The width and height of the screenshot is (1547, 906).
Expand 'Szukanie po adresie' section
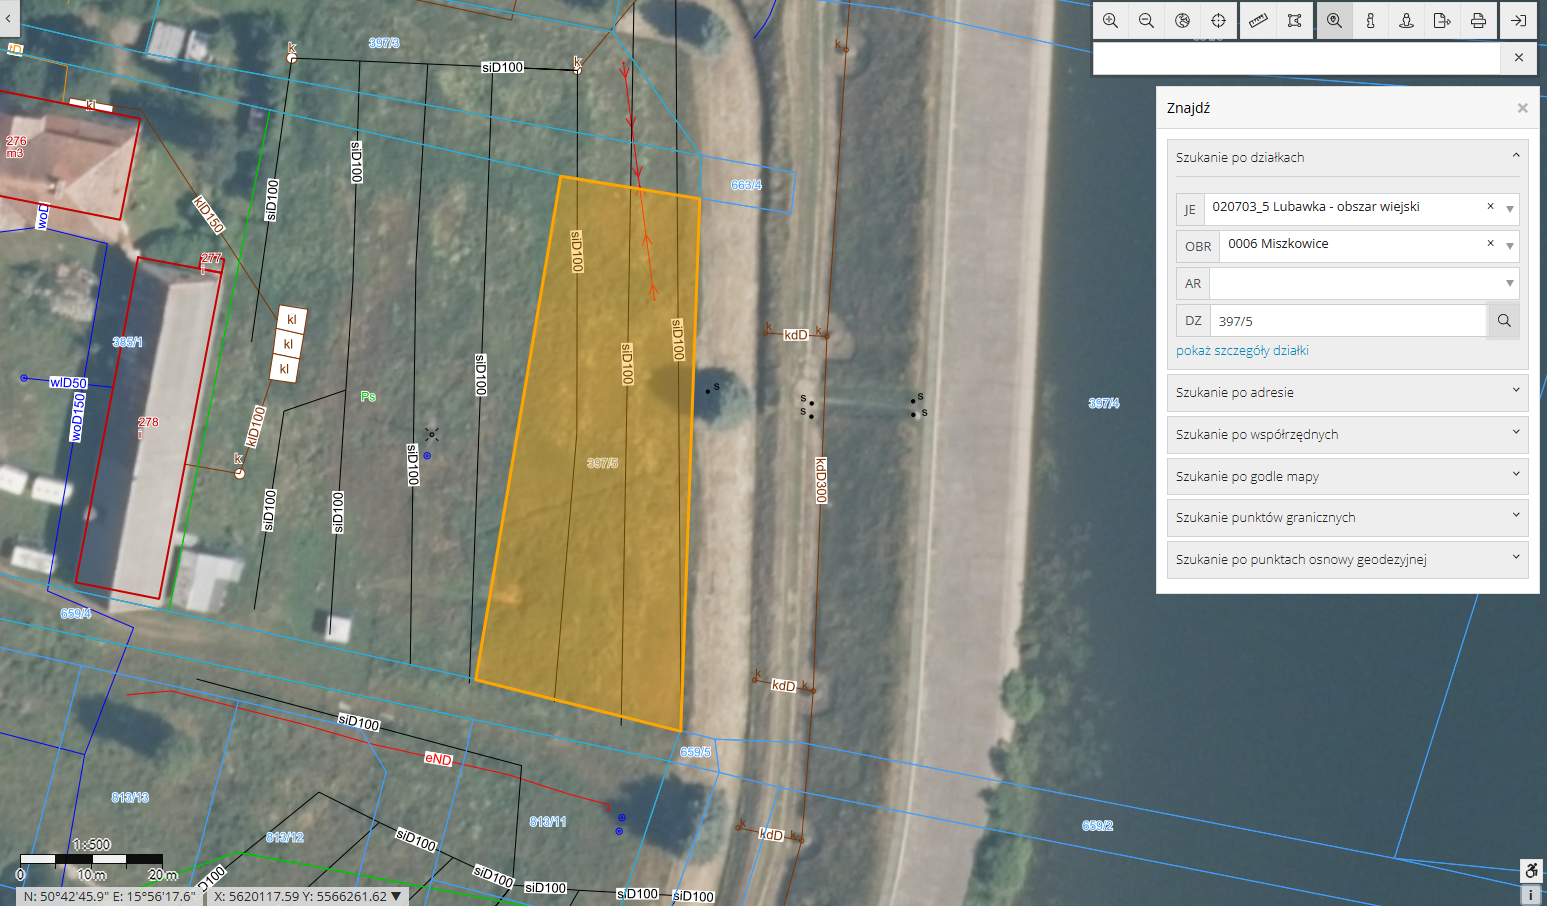point(1346,393)
